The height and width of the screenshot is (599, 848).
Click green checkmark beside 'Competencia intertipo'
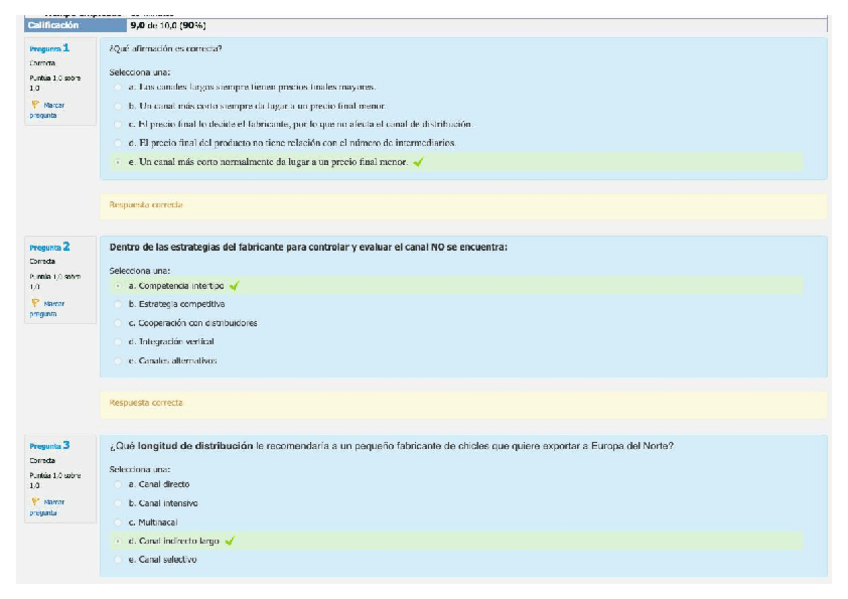(x=234, y=285)
